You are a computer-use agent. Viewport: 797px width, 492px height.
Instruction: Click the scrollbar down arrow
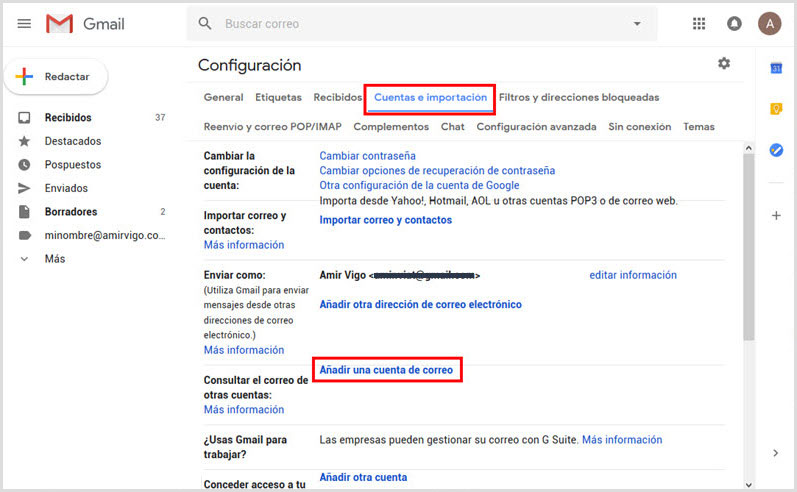(x=748, y=485)
